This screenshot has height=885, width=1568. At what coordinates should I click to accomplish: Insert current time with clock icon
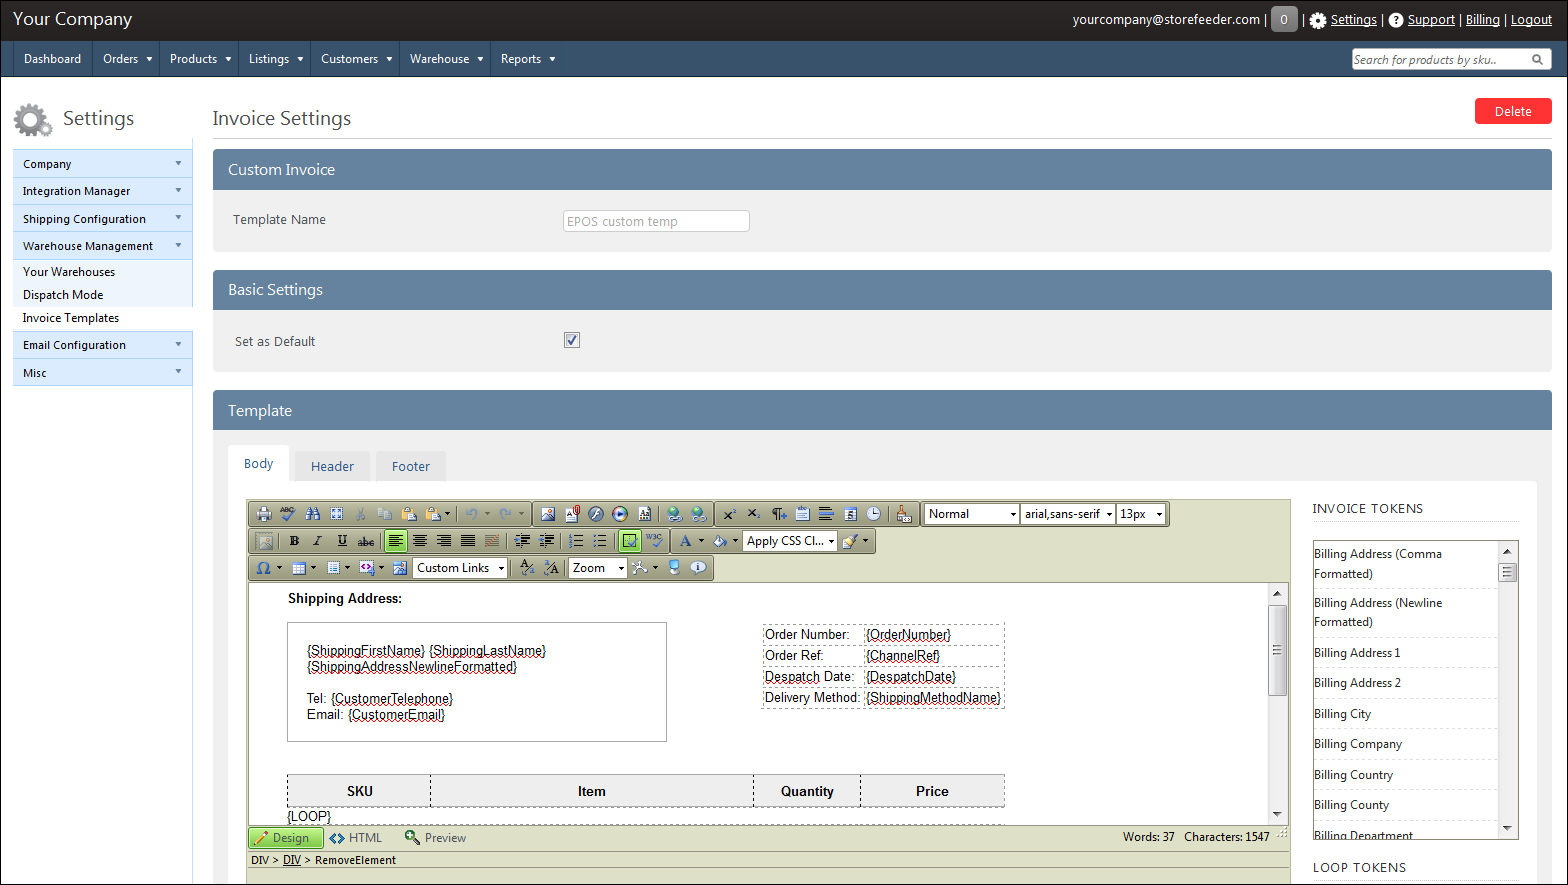873,514
